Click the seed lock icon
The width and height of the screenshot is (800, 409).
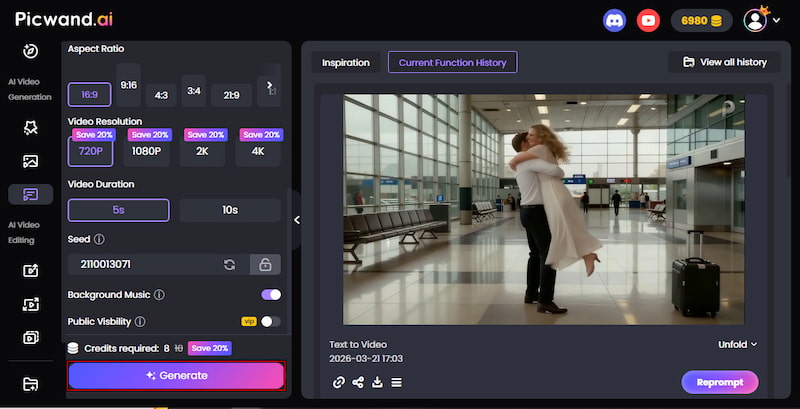coord(265,265)
